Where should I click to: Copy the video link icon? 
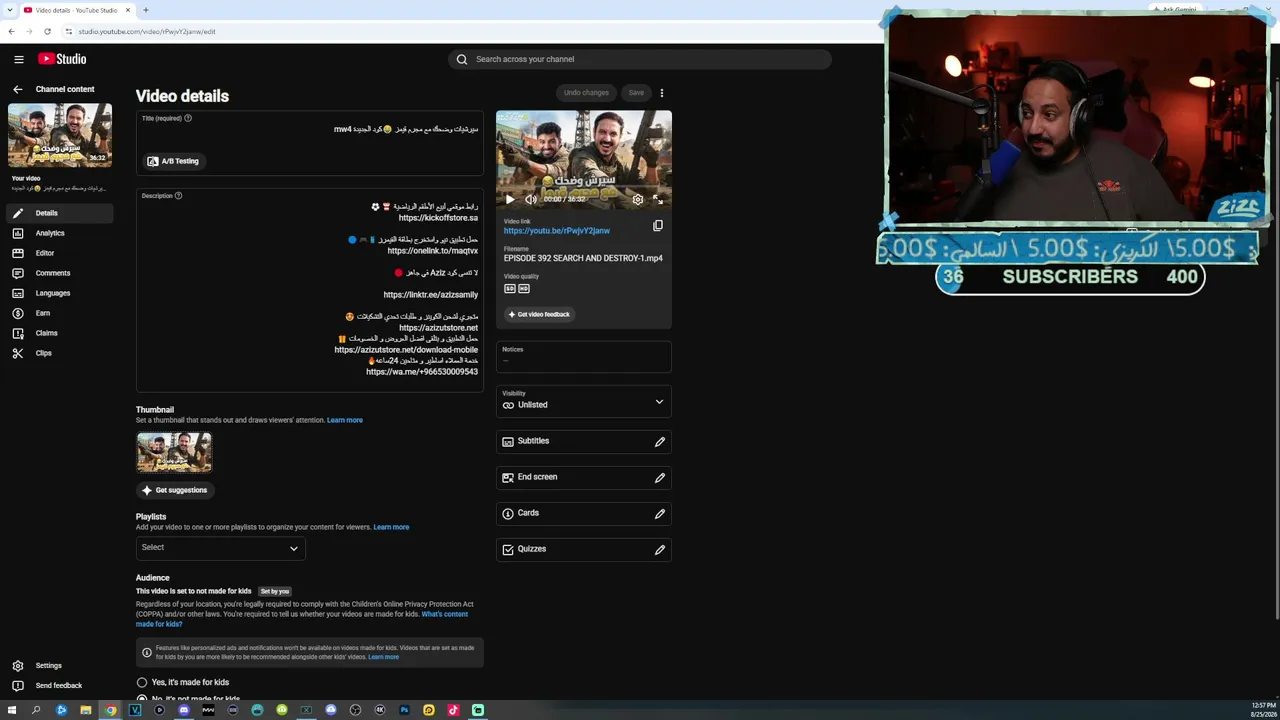point(658,226)
